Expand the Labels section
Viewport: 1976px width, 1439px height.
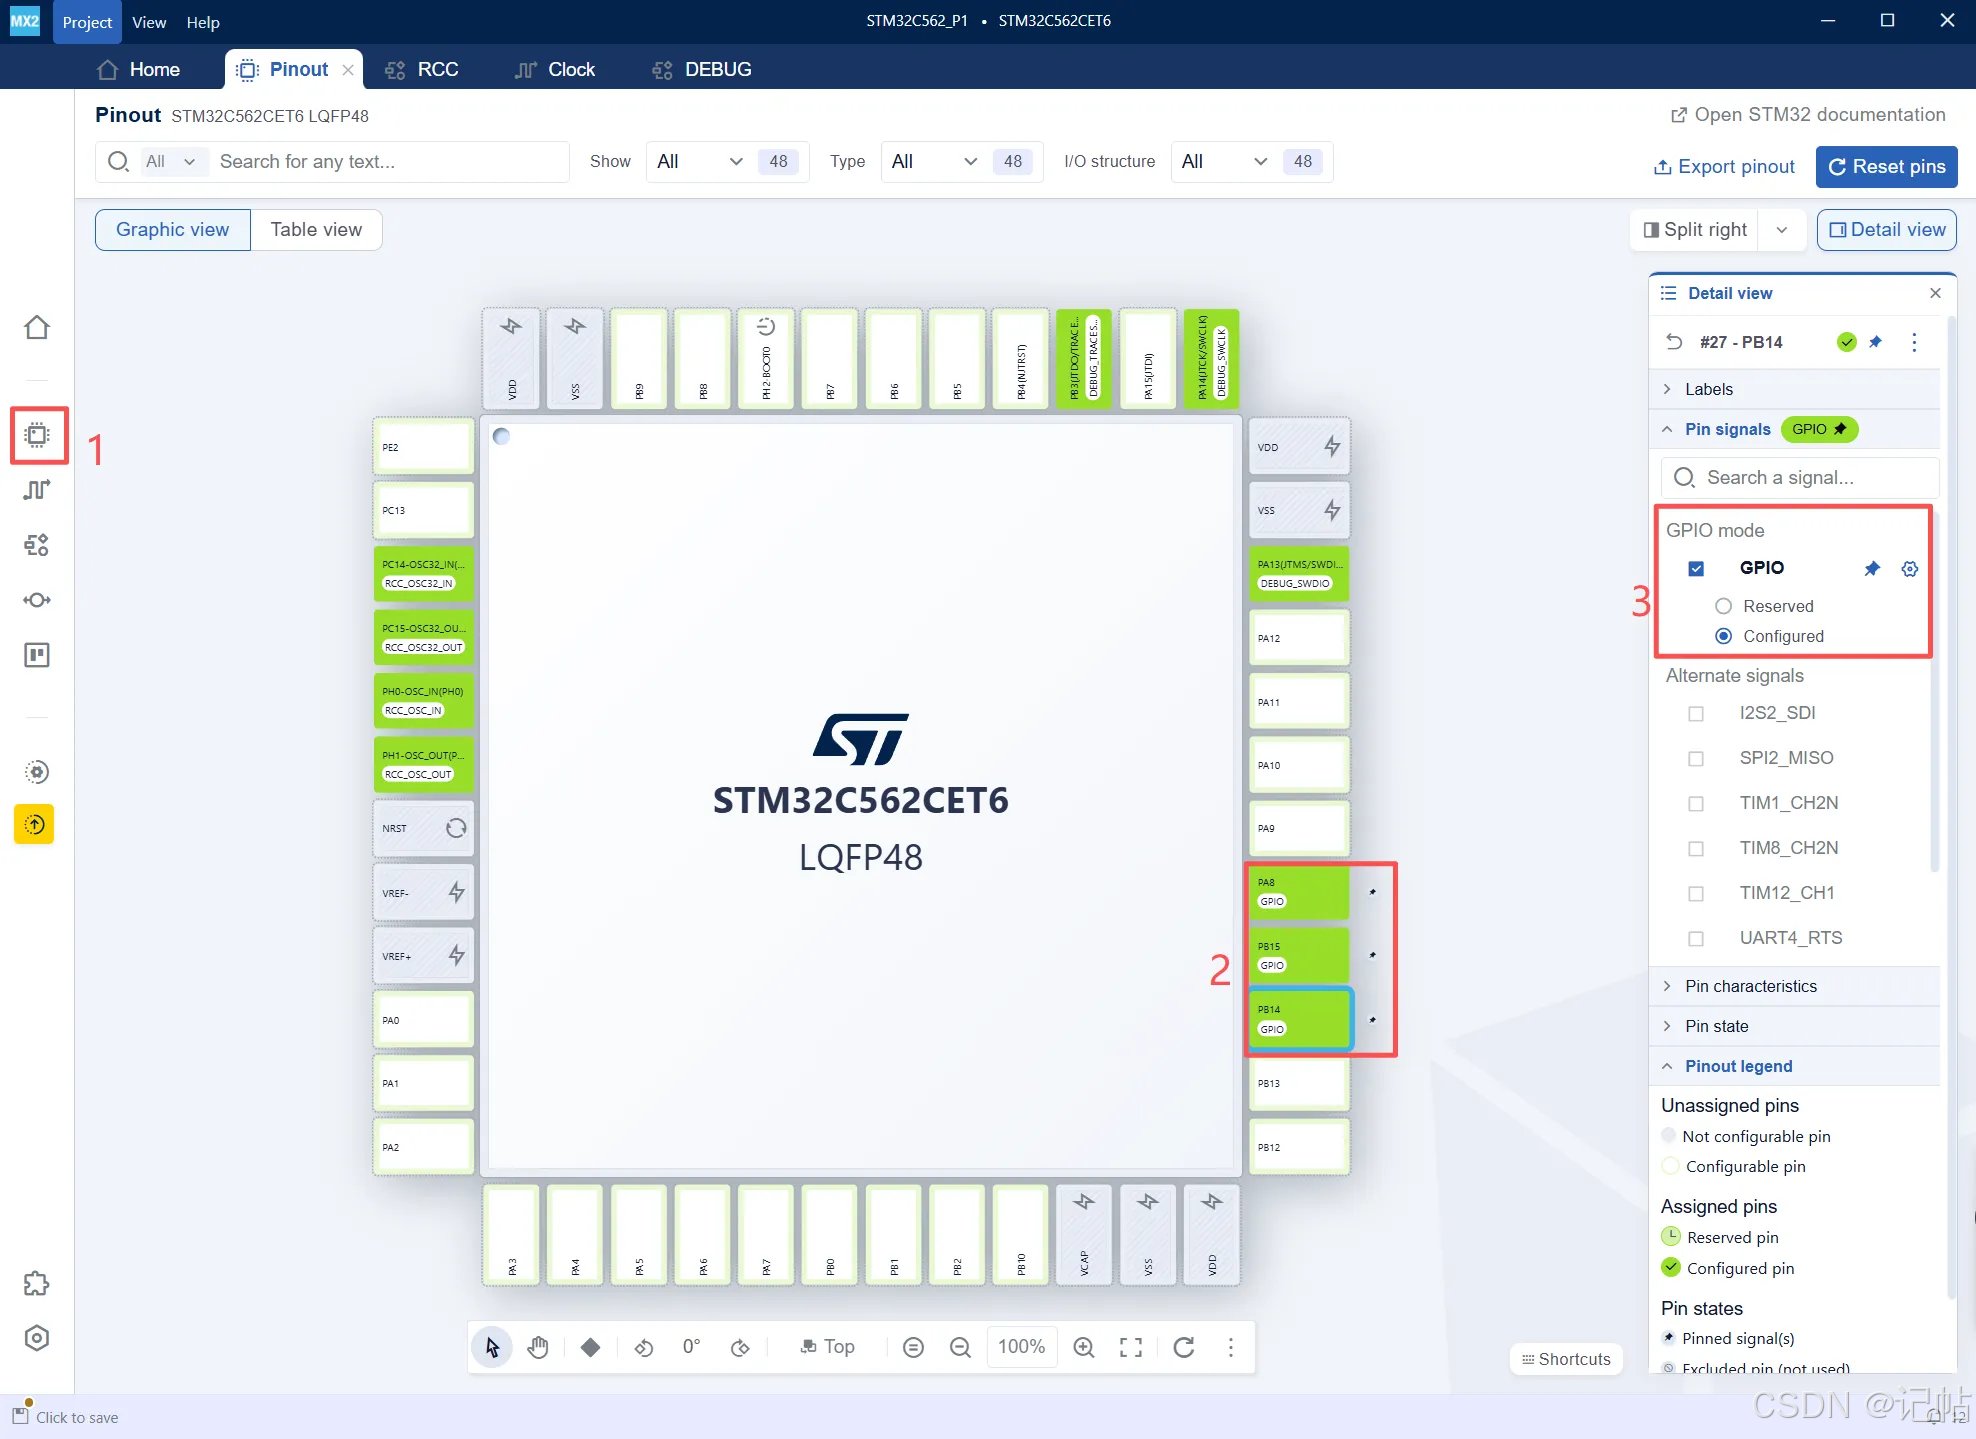[1795, 389]
